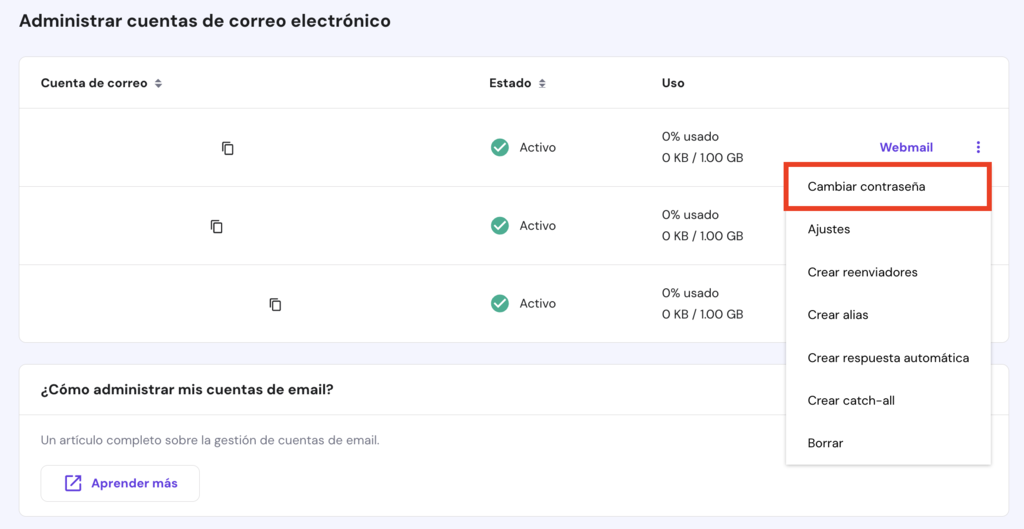Copy the third email account address
Screen dimensions: 1024x529
click(275, 304)
